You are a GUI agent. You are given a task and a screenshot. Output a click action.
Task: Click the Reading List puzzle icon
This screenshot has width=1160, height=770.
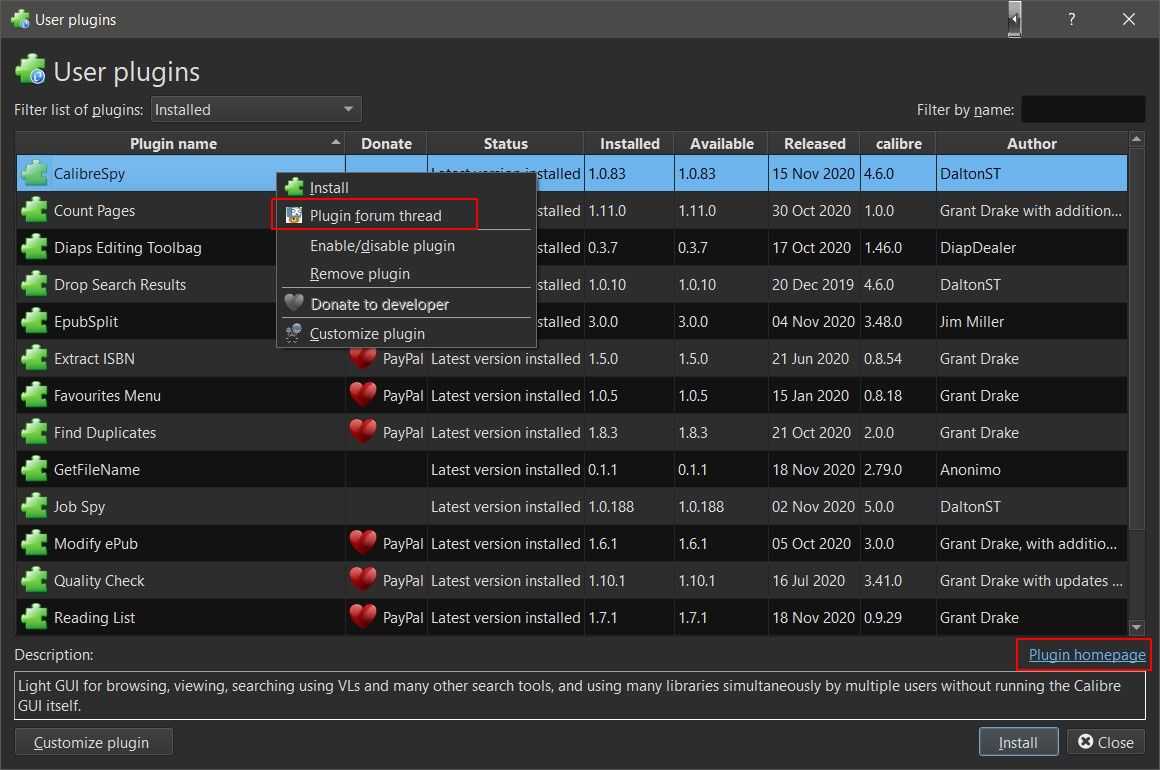(x=34, y=617)
